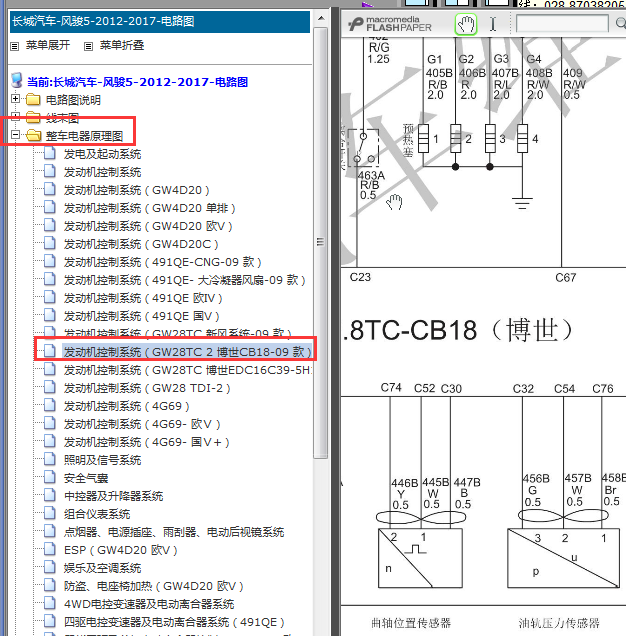Collapse the 整车电器原理图 folder node
626x636 pixels.
(x=15, y=135)
